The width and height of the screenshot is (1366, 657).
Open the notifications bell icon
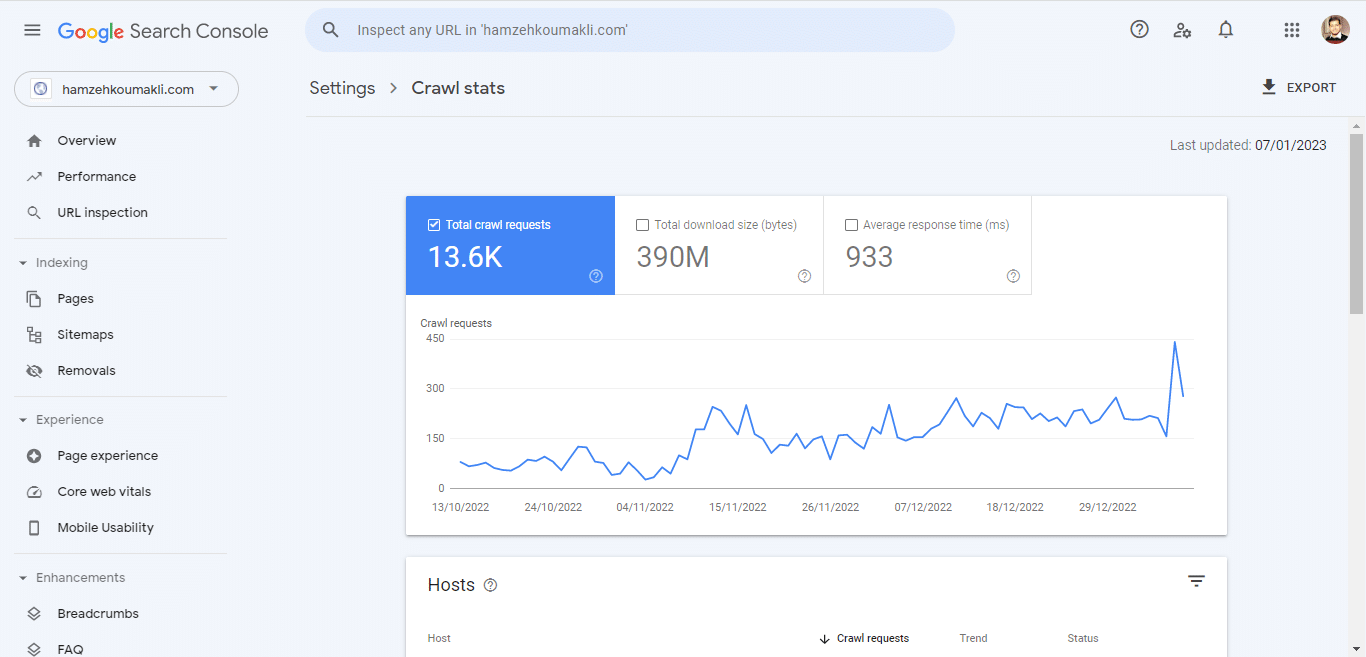(x=1225, y=30)
